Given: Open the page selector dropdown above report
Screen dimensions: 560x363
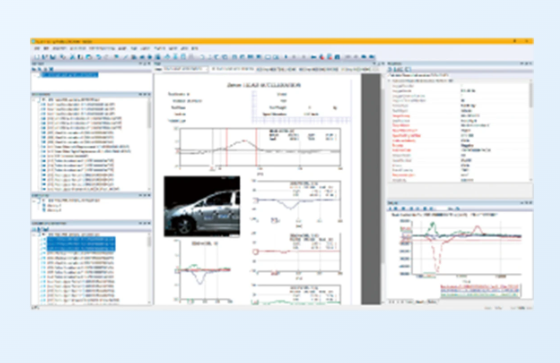Looking at the screenshot, I should pos(184,69).
